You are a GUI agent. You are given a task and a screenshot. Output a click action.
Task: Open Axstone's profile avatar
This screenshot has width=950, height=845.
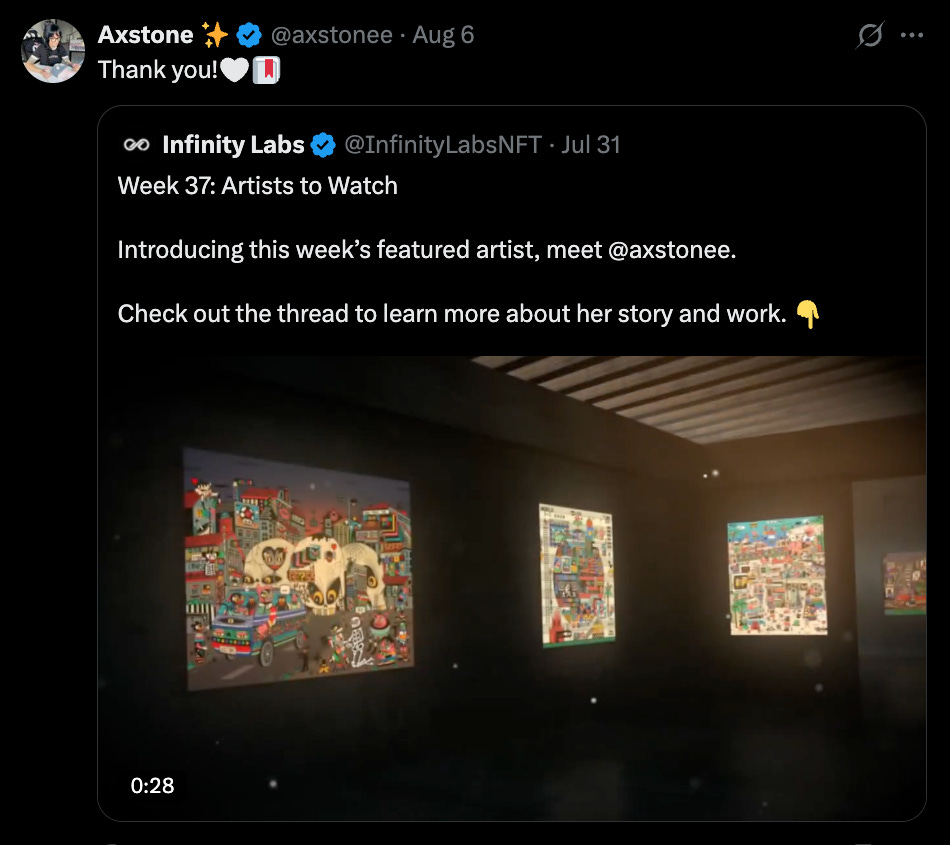[53, 51]
